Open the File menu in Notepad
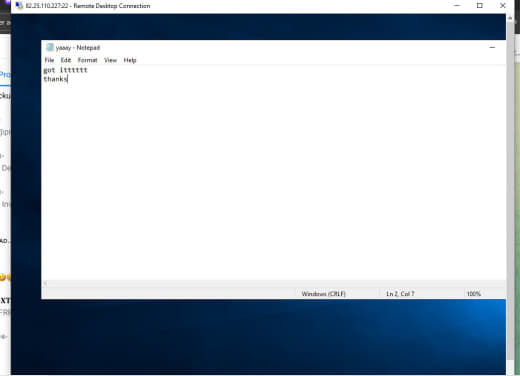 49,60
